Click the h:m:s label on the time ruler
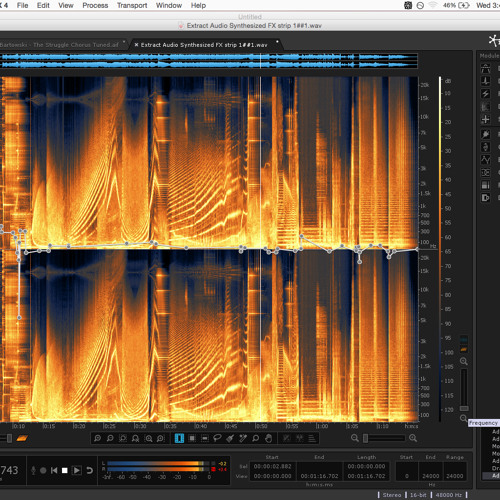This screenshot has width=500, height=500. point(411,426)
